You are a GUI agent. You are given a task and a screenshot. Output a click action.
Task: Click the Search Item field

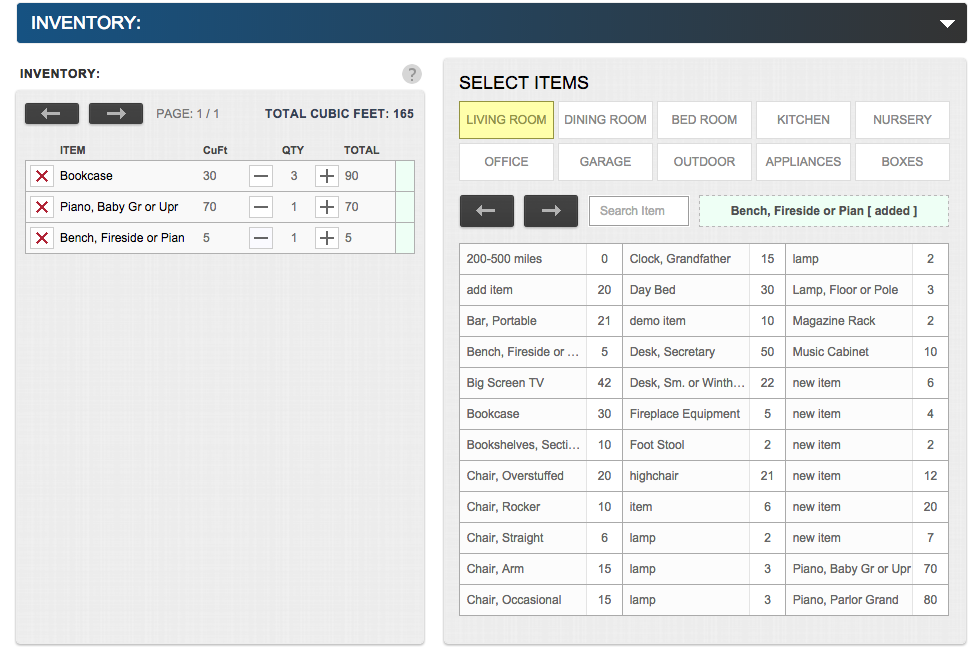[639, 211]
